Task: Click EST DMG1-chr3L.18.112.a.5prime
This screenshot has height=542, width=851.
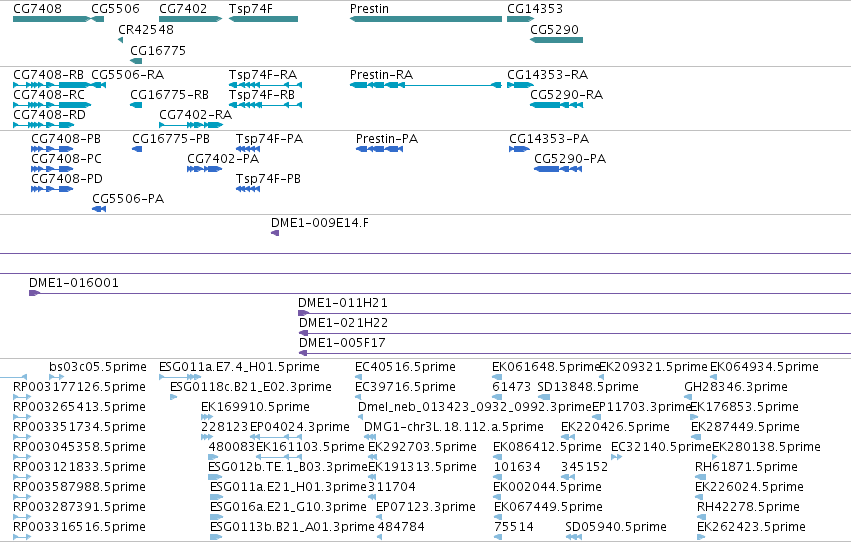Action: tap(370, 437)
